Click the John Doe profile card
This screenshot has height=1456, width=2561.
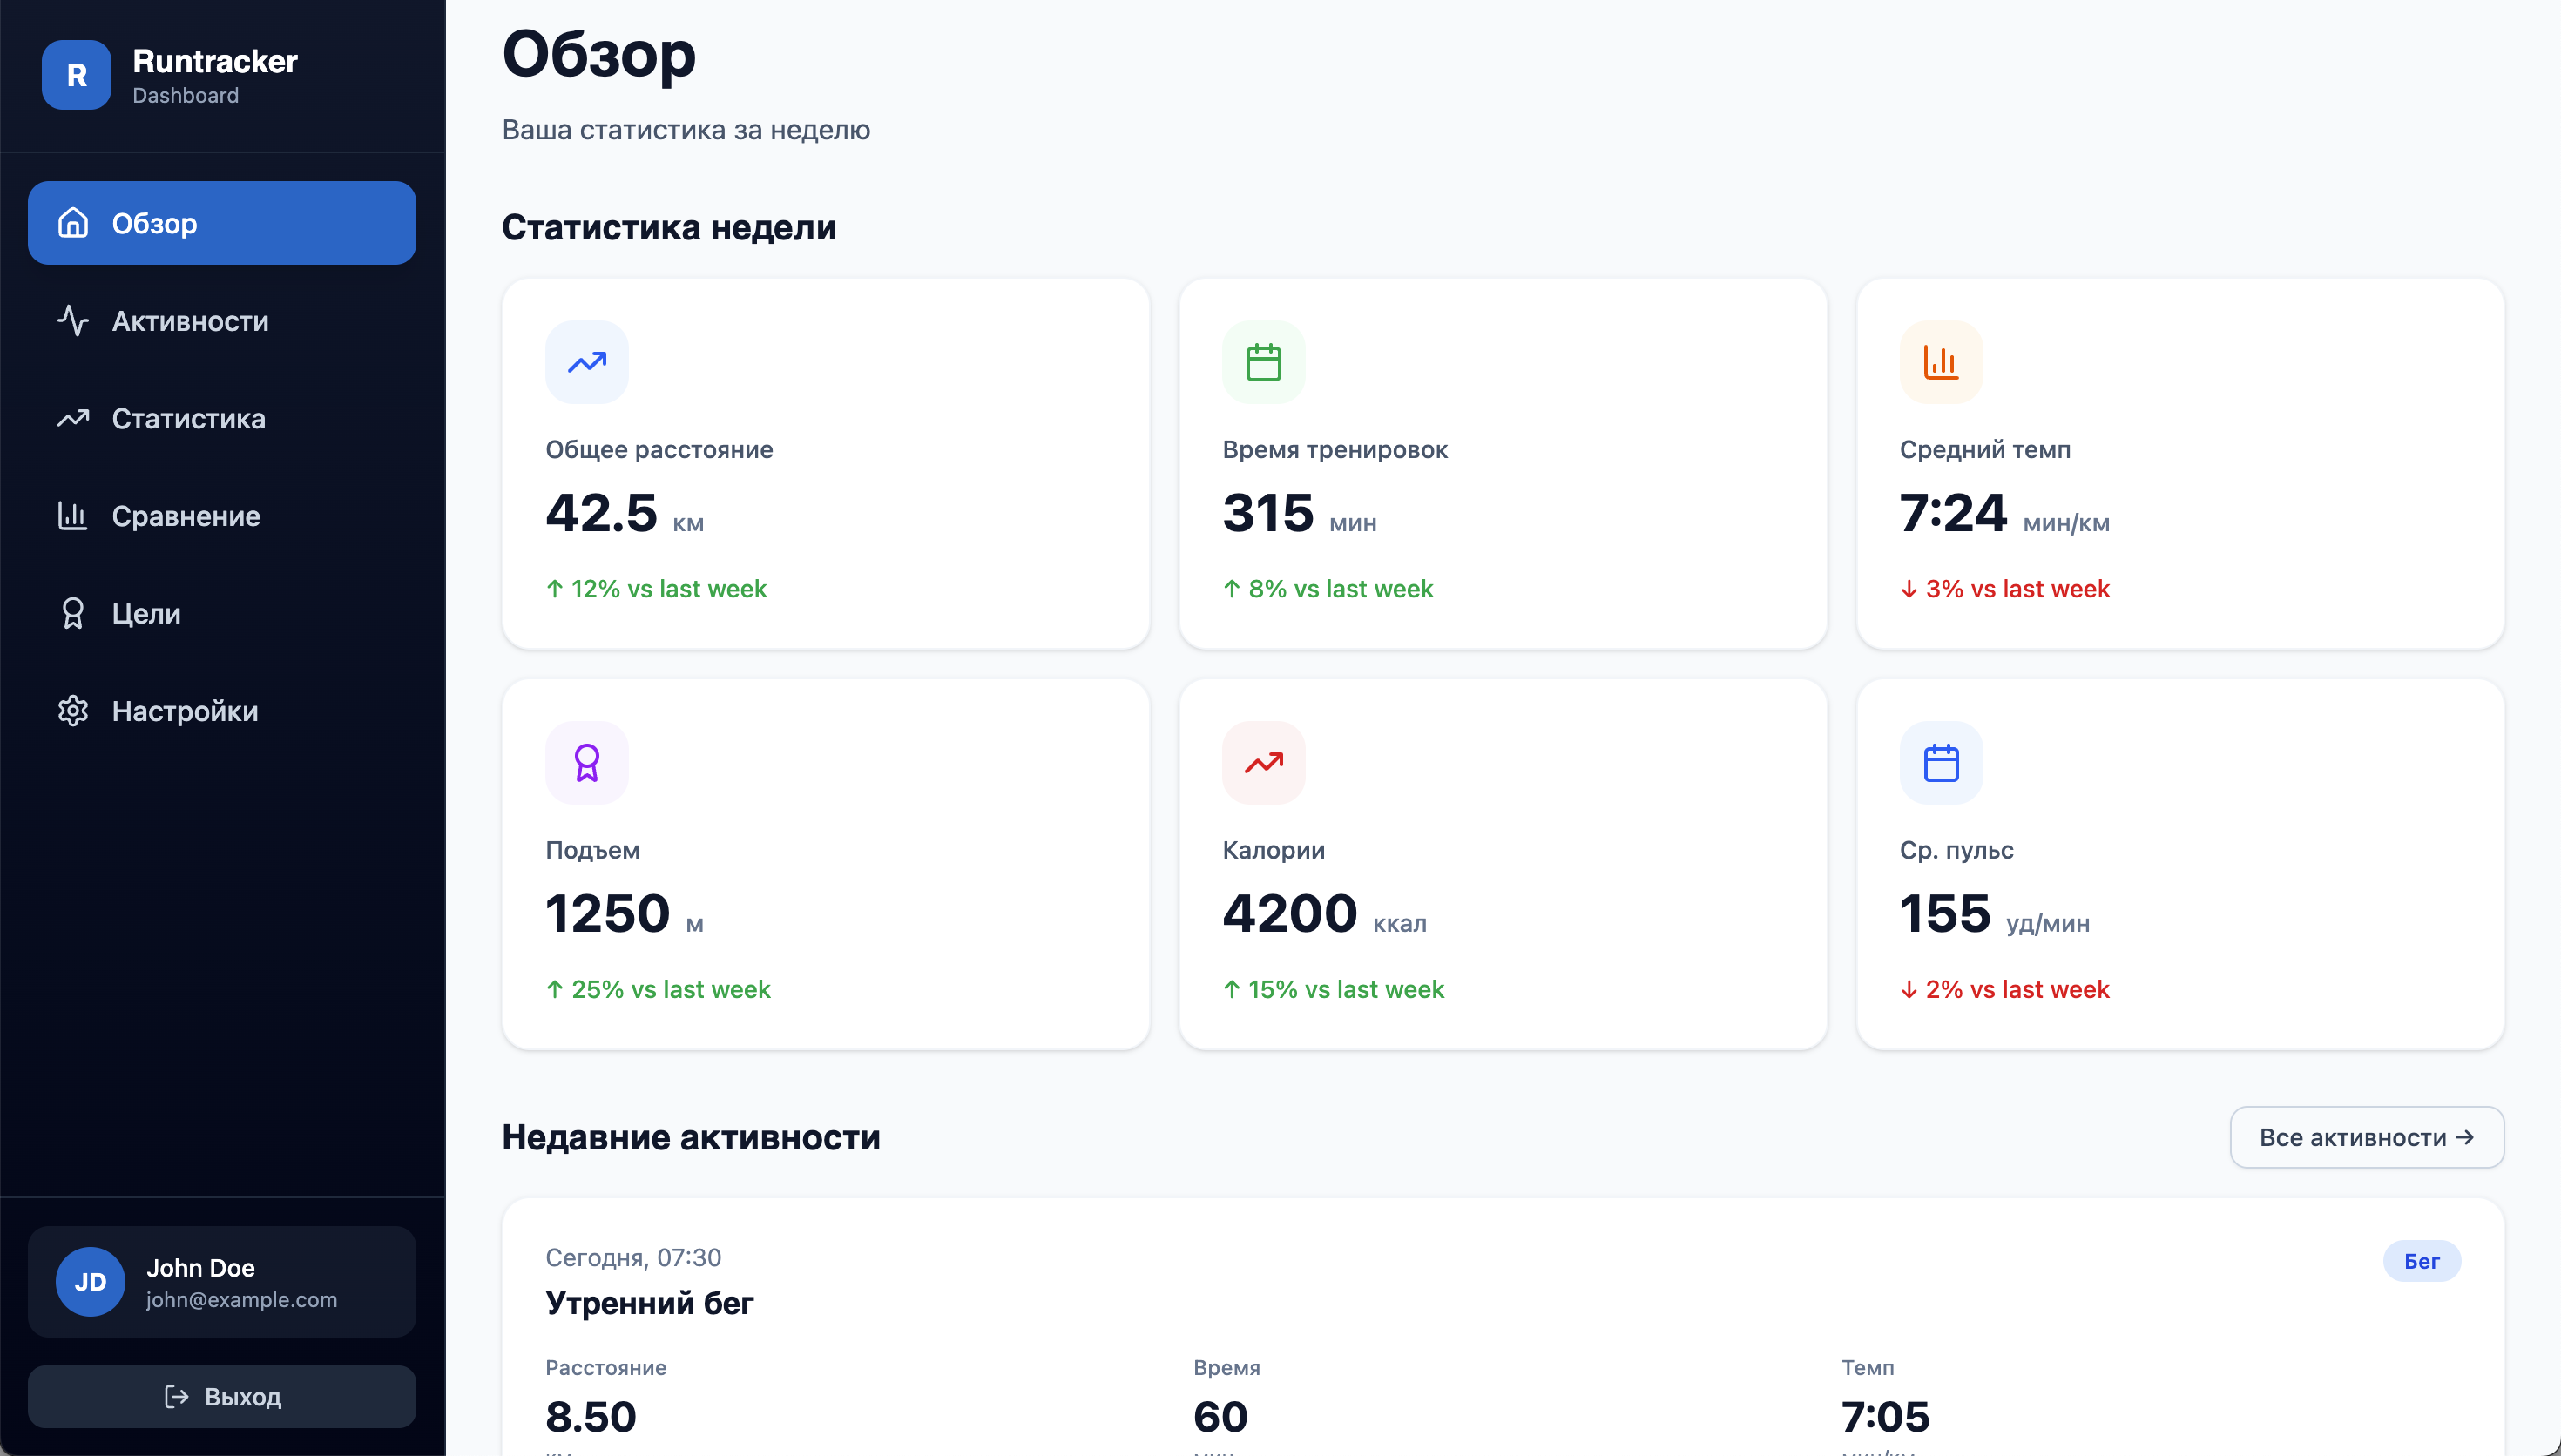[221, 1281]
